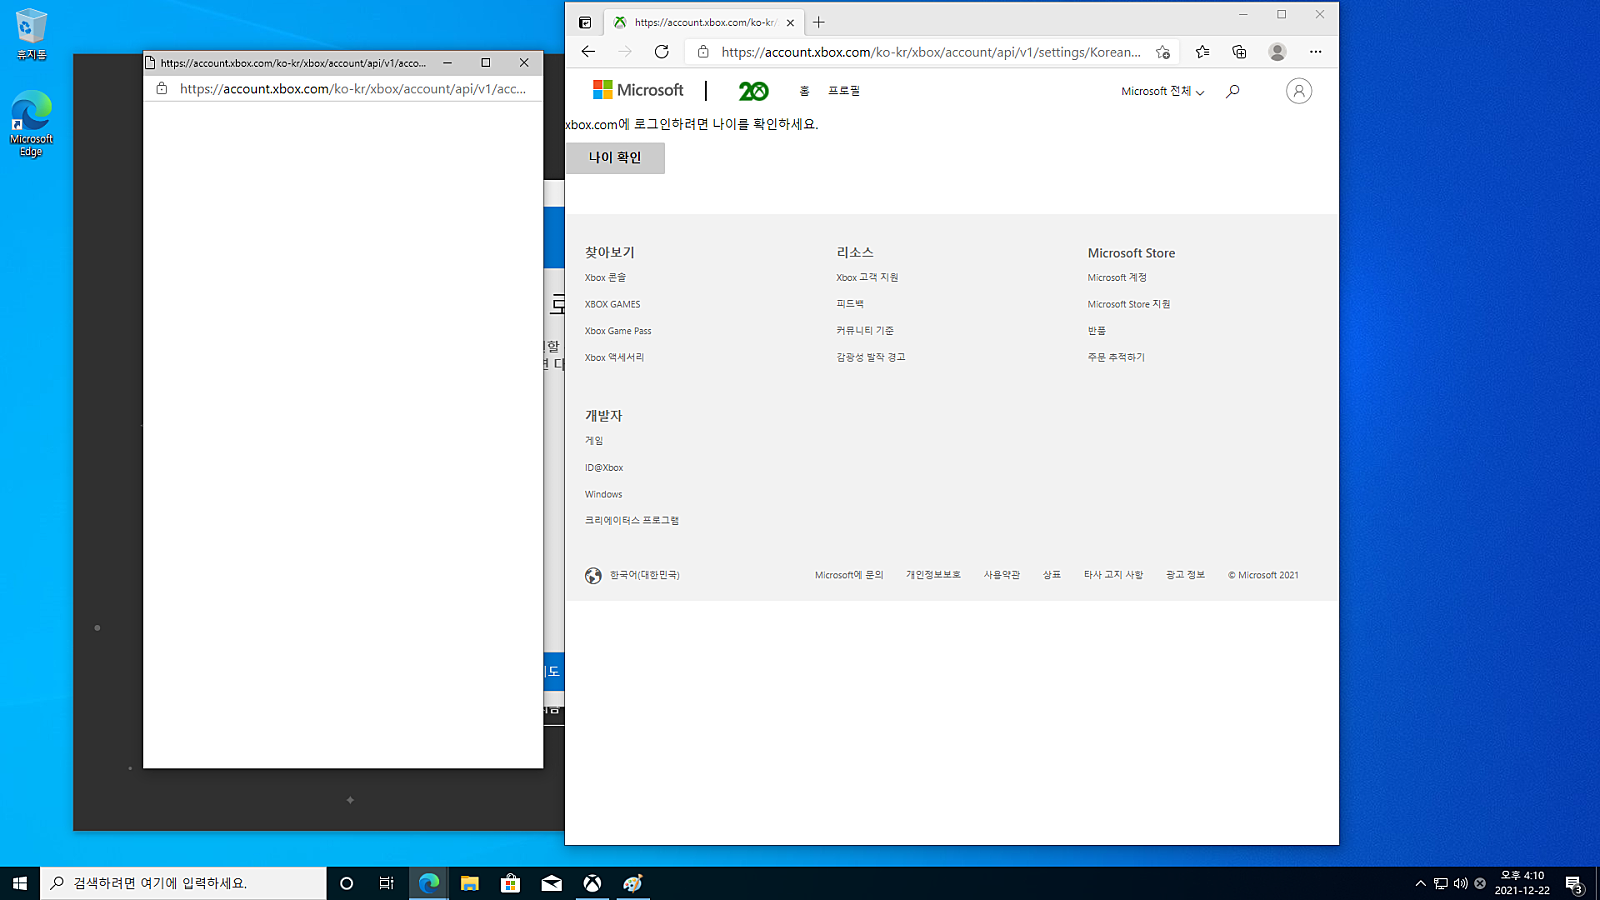The height and width of the screenshot is (900, 1600).
Task: Open the 광고 정보 footer link
Action: (1185, 575)
